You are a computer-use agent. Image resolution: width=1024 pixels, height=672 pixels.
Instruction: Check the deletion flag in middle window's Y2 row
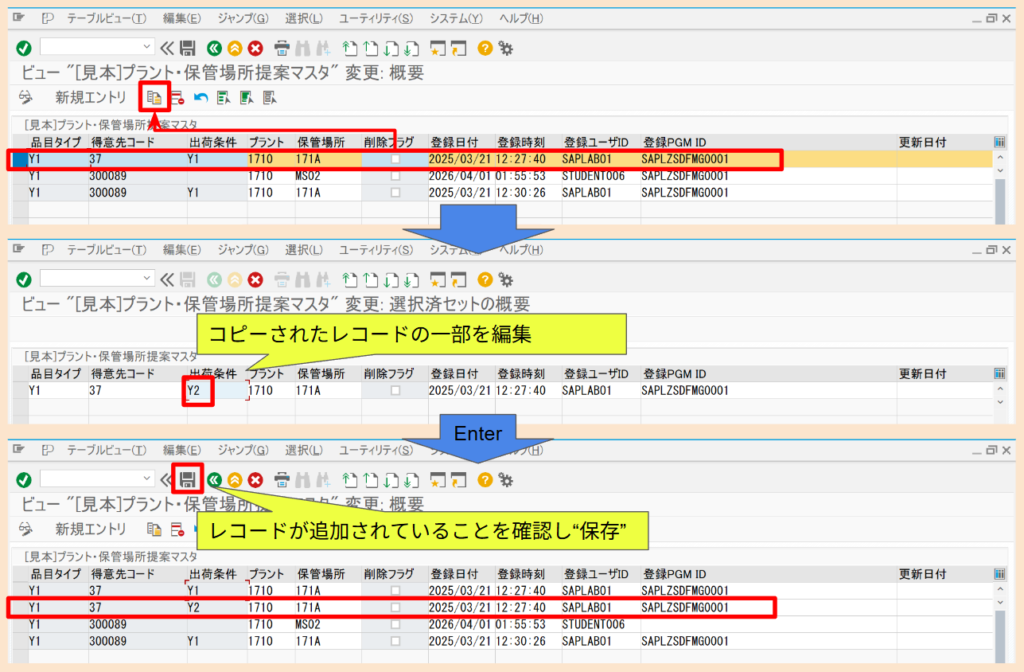click(395, 391)
